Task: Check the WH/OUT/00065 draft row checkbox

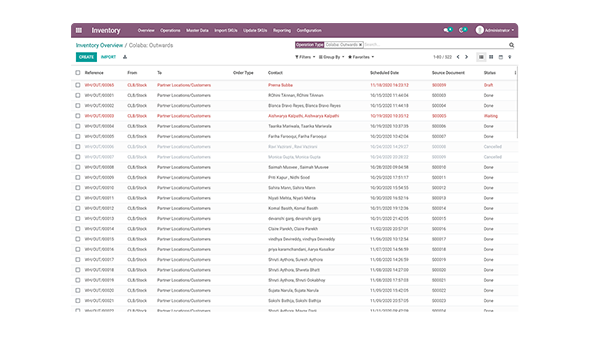Action: click(78, 85)
